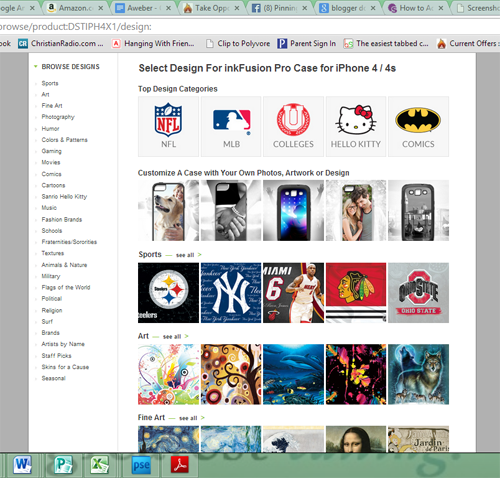The height and width of the screenshot is (478, 500).
Task: Open Fashion Brands in the sidebar
Action: pos(62,219)
